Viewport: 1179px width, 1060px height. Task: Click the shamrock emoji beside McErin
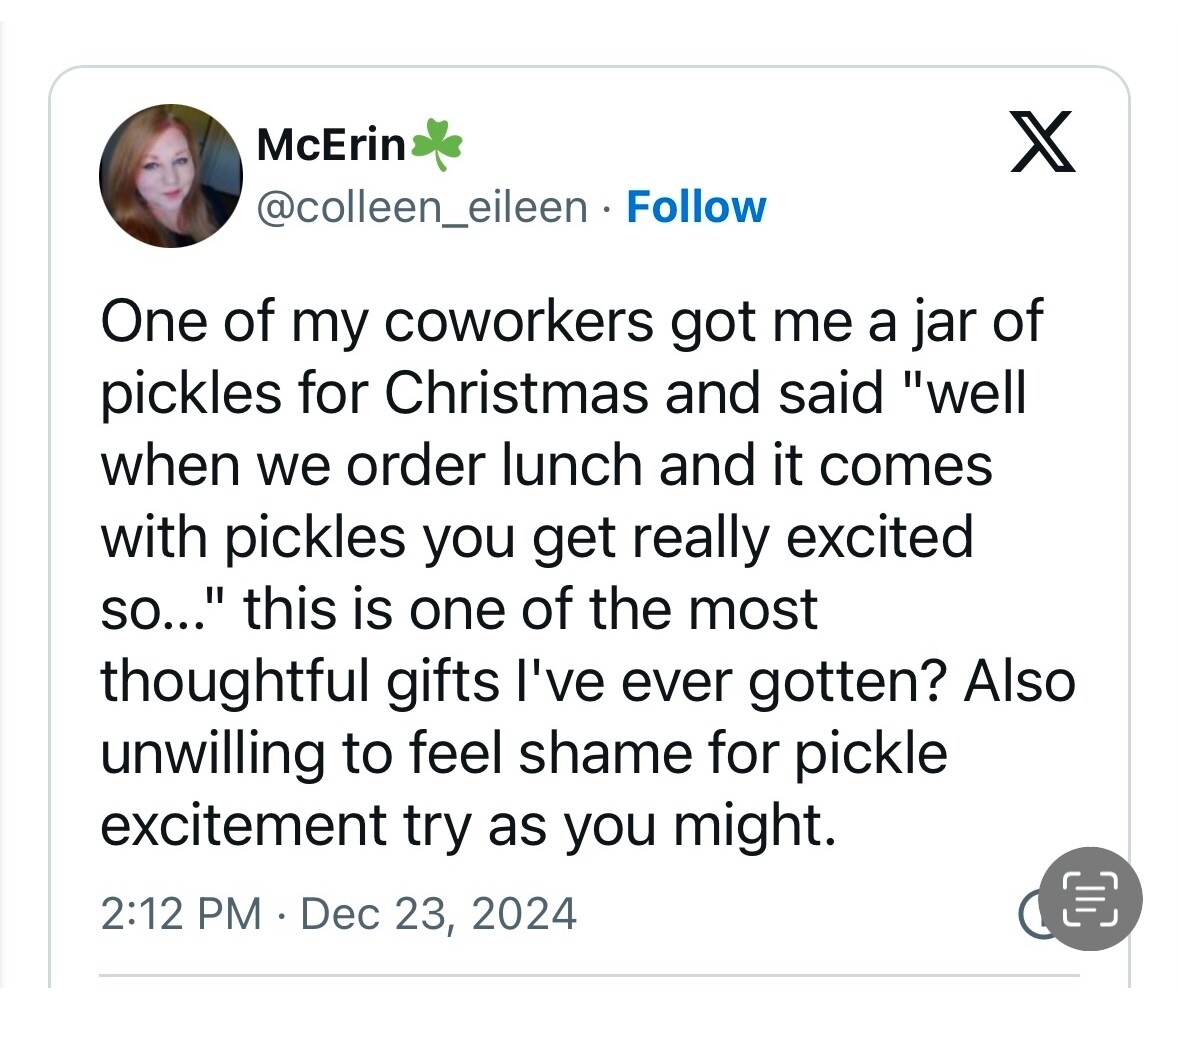coord(437,144)
